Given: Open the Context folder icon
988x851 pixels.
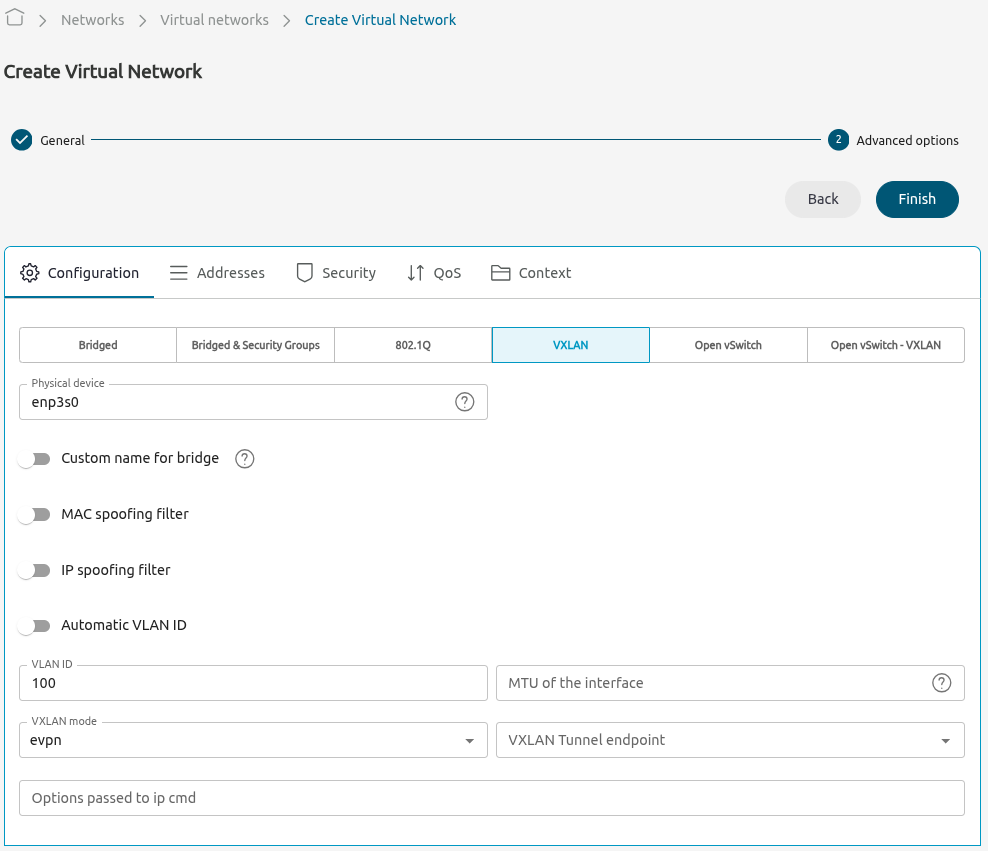Looking at the screenshot, I should [x=500, y=272].
